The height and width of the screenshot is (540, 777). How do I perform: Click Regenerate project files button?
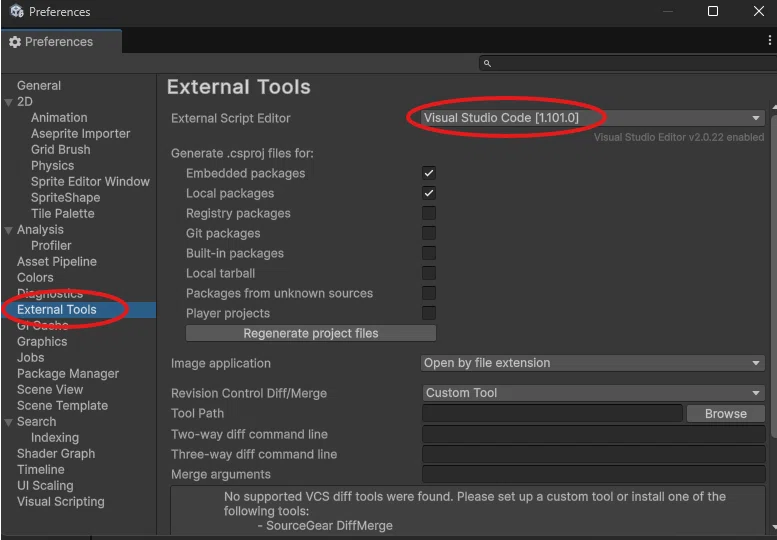[311, 333]
